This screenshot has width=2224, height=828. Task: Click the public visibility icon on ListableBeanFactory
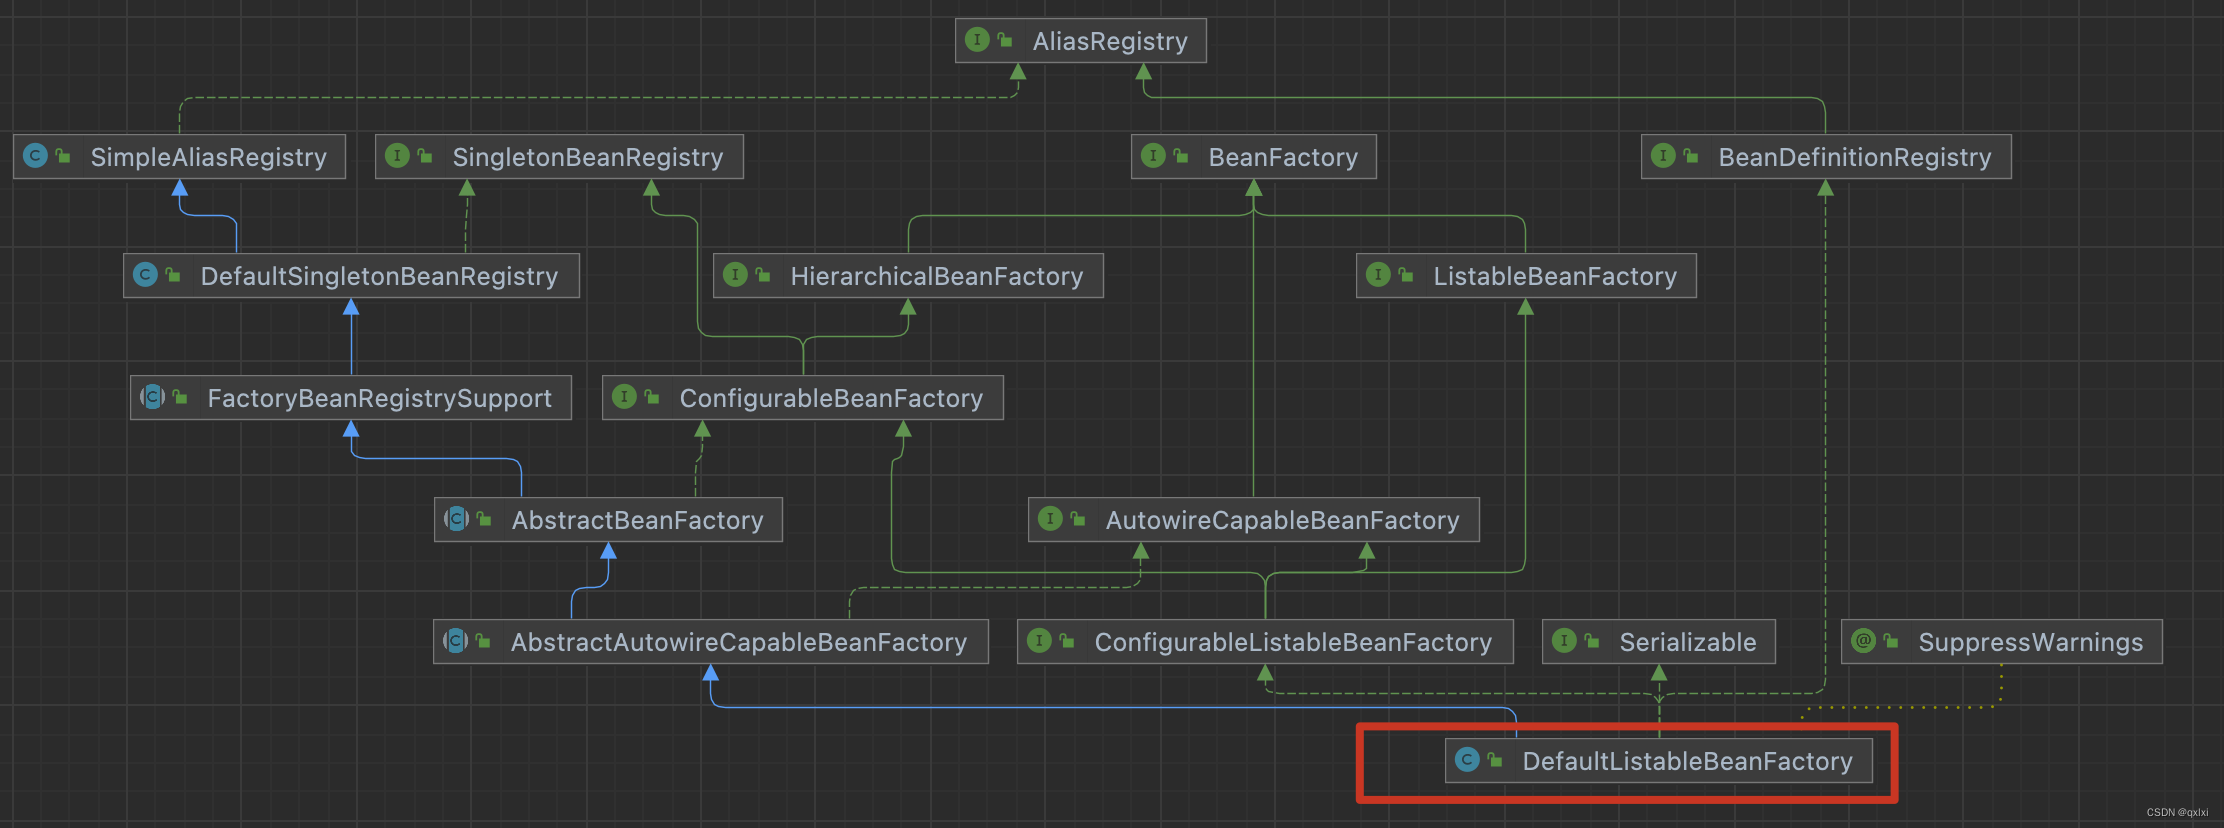point(1406,276)
